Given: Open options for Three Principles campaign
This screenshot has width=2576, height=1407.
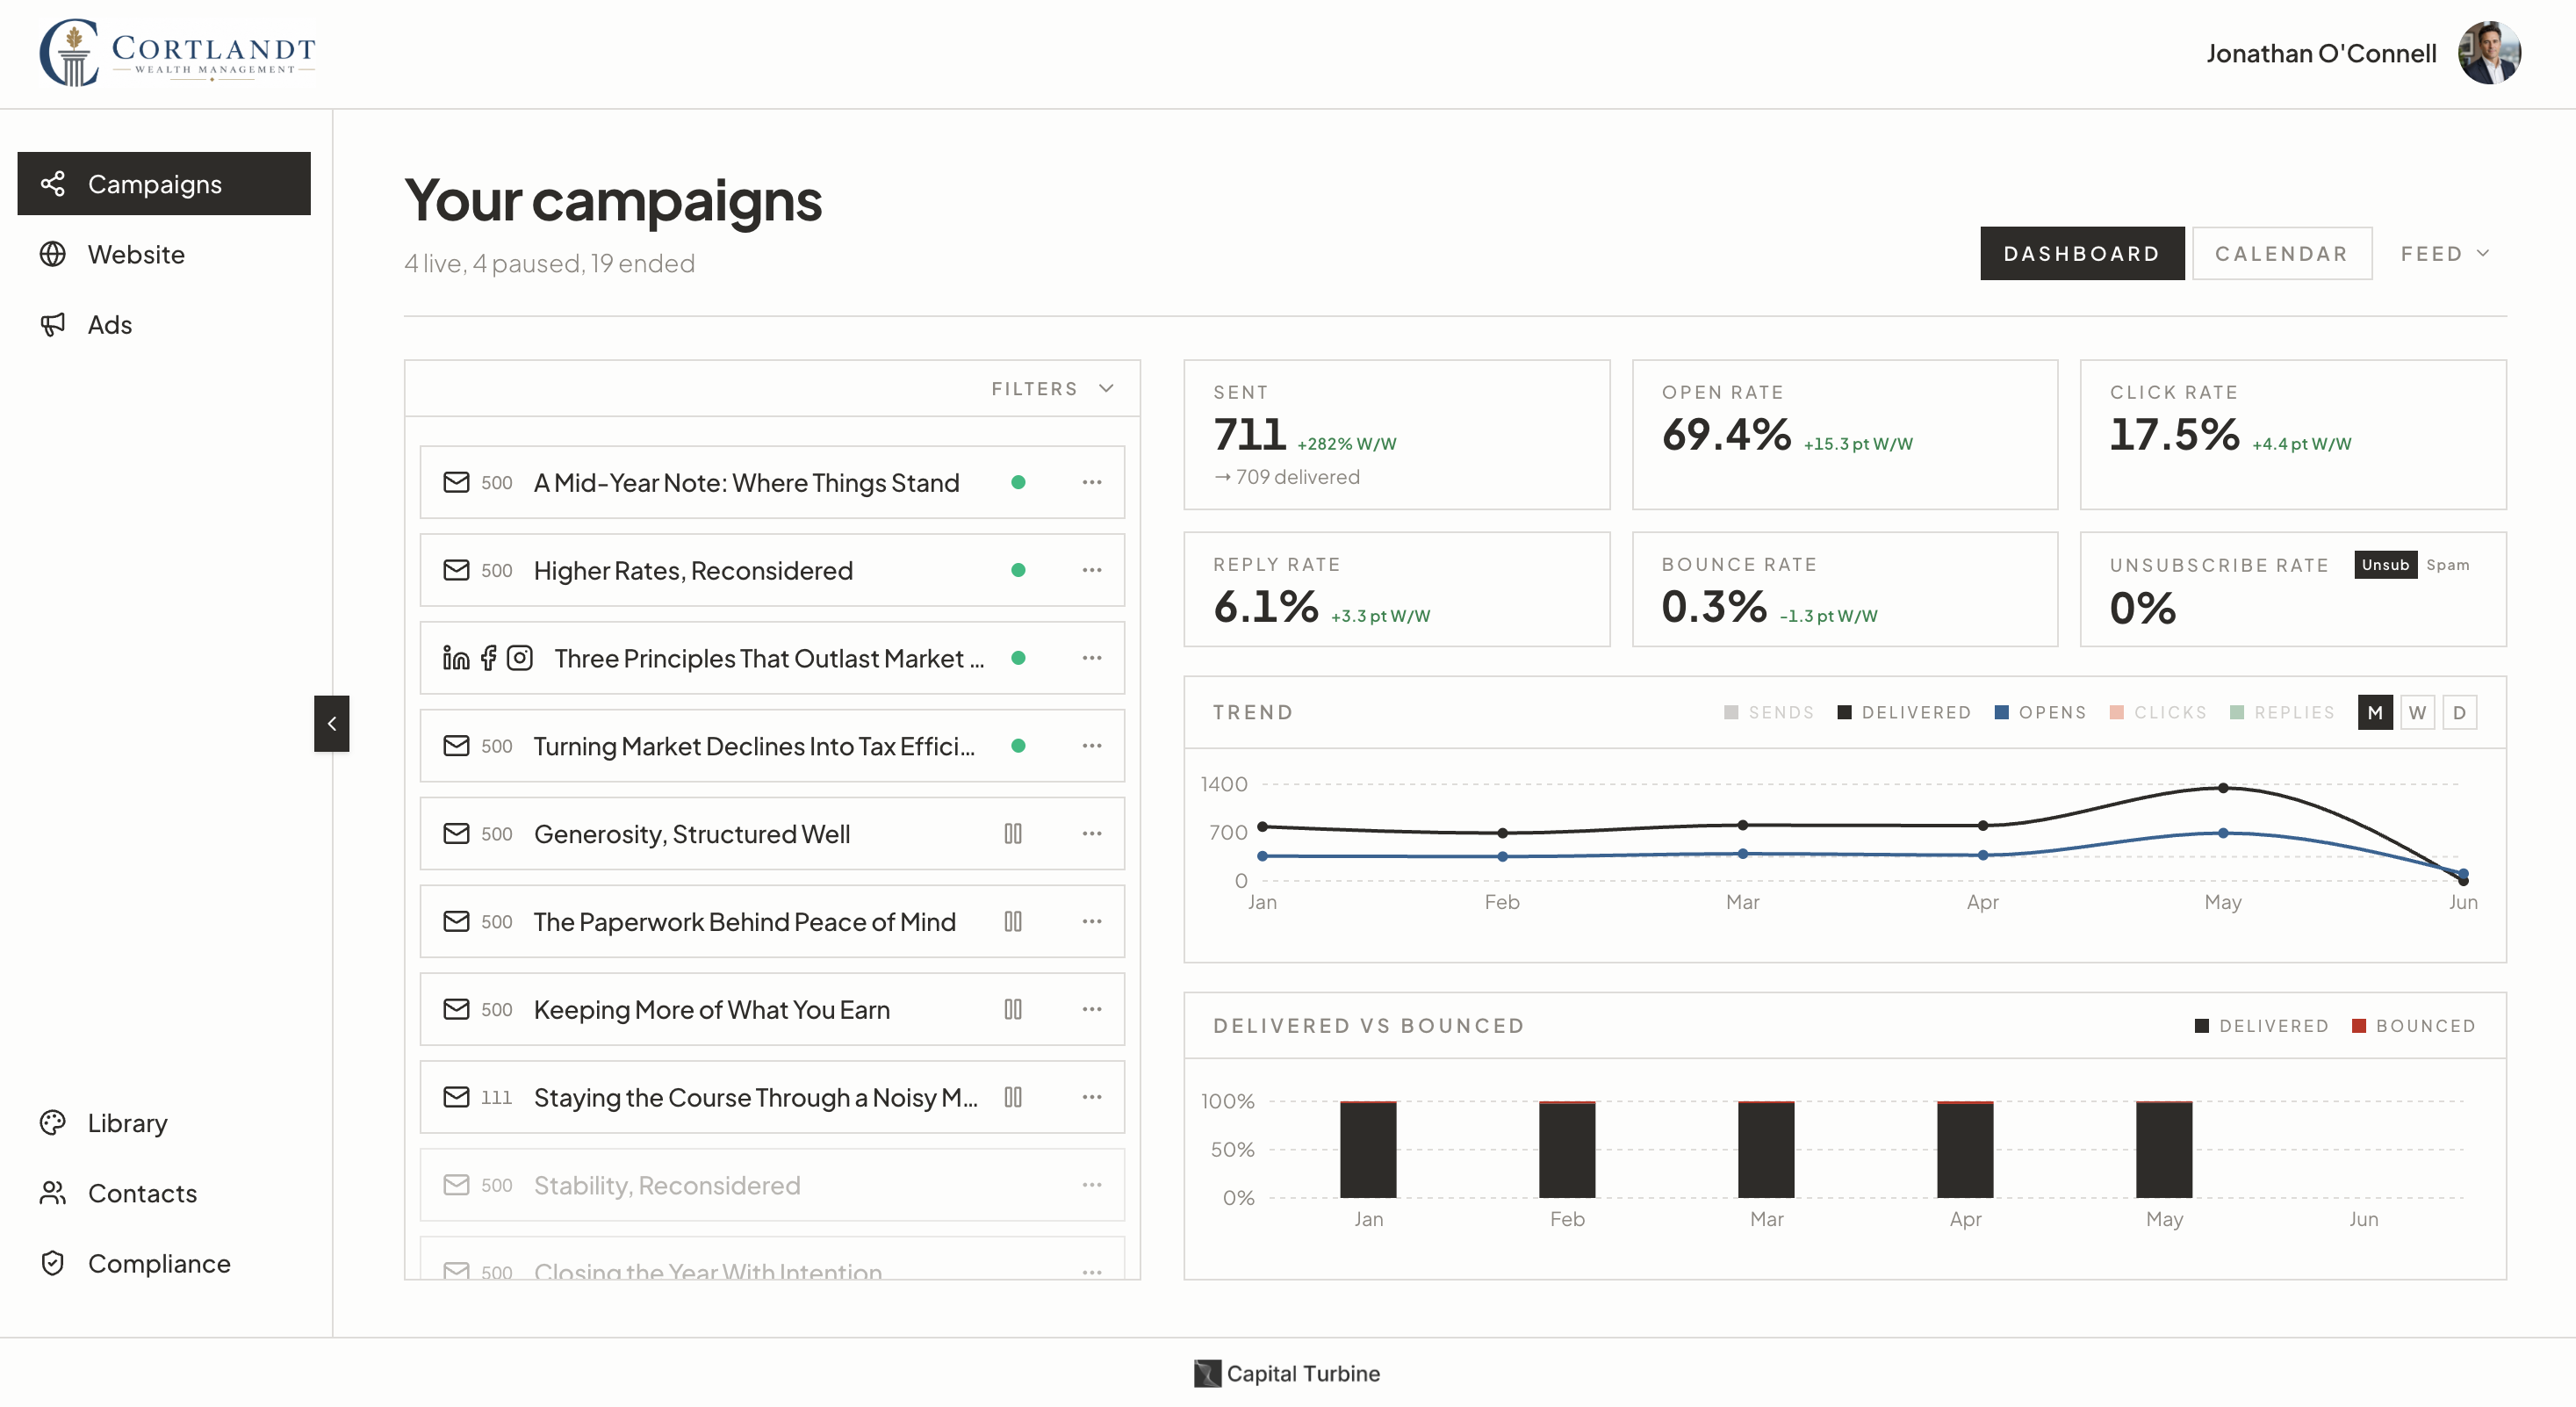Looking at the screenshot, I should tap(1092, 658).
